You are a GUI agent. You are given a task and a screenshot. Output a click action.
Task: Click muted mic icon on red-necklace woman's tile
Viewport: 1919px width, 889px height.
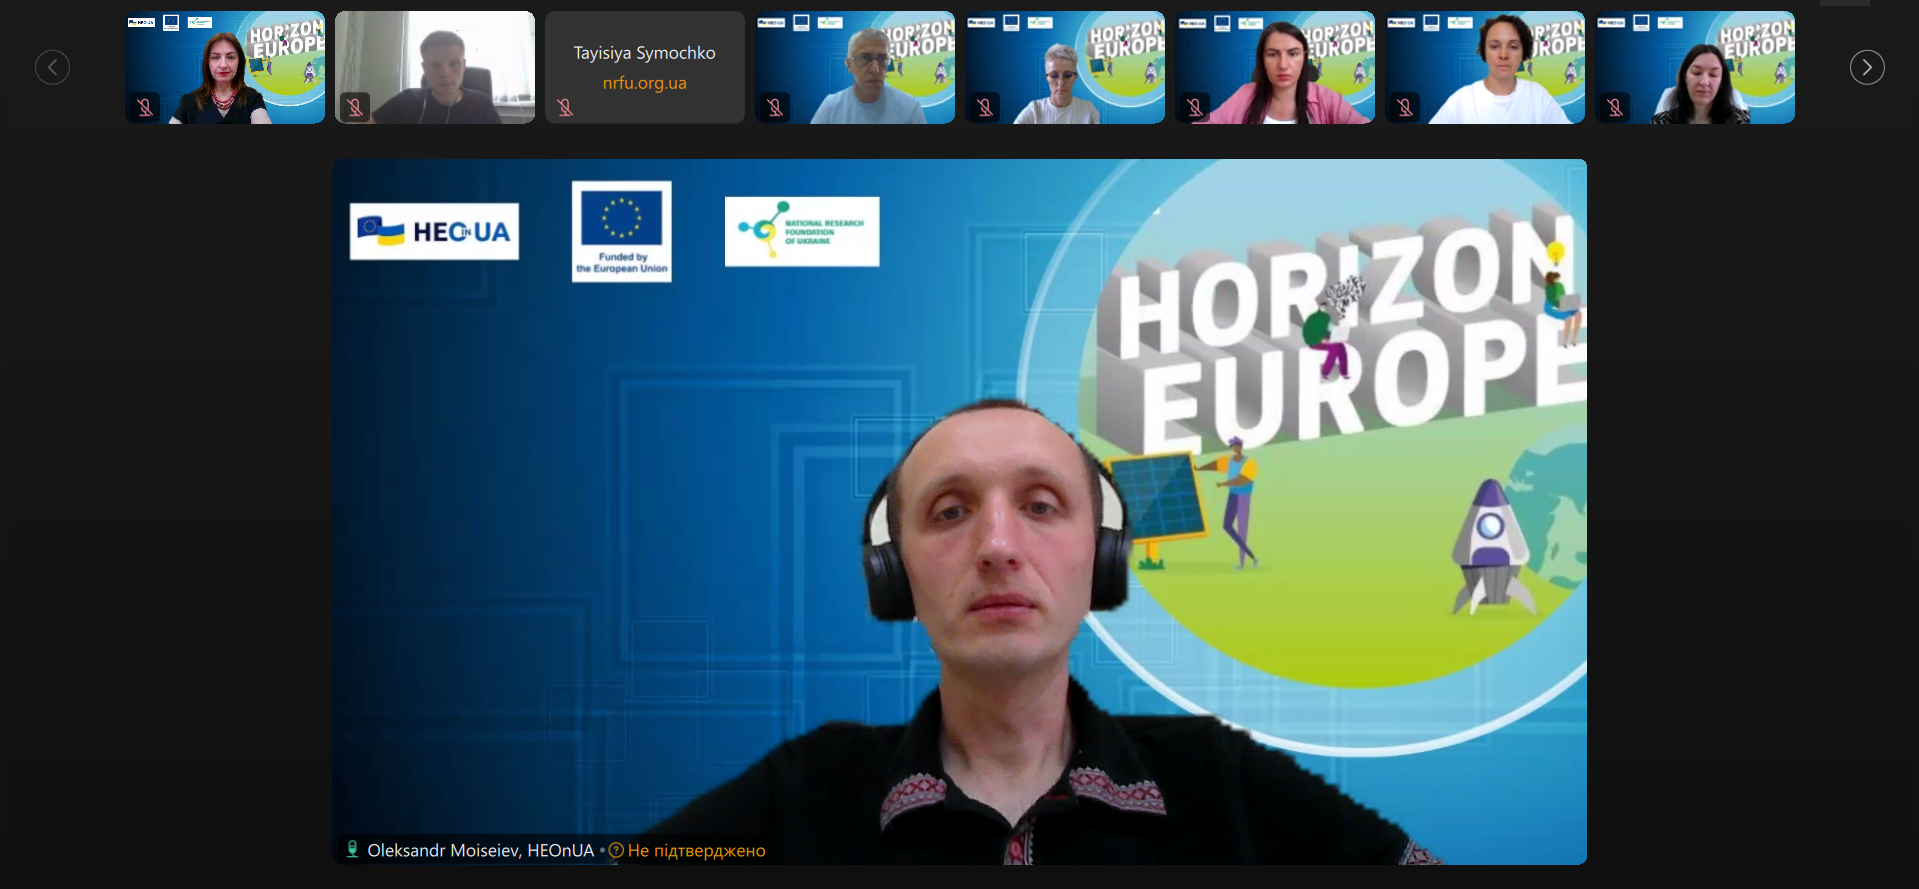pos(145,107)
